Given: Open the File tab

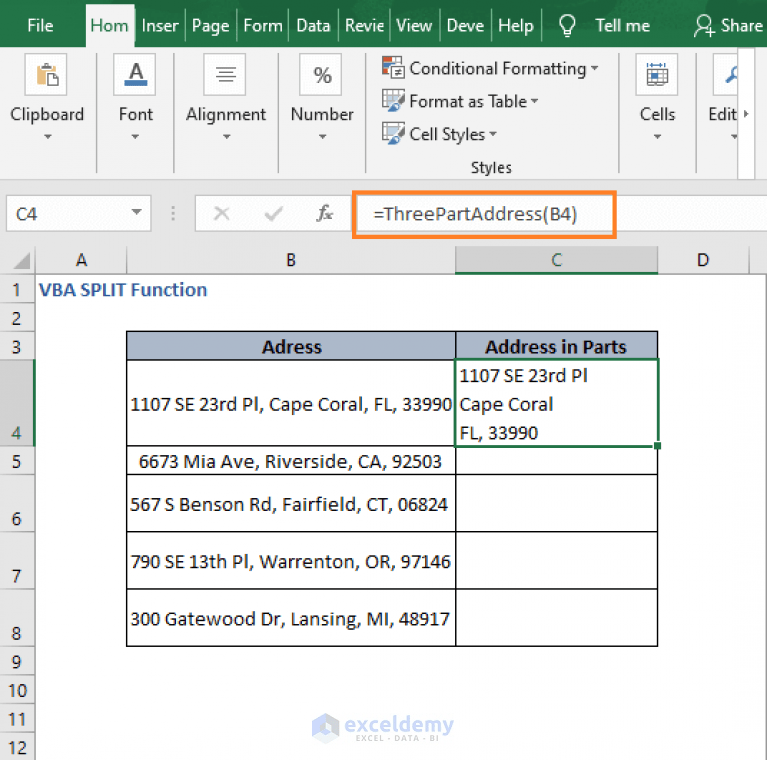Looking at the screenshot, I should pyautogui.click(x=40, y=25).
